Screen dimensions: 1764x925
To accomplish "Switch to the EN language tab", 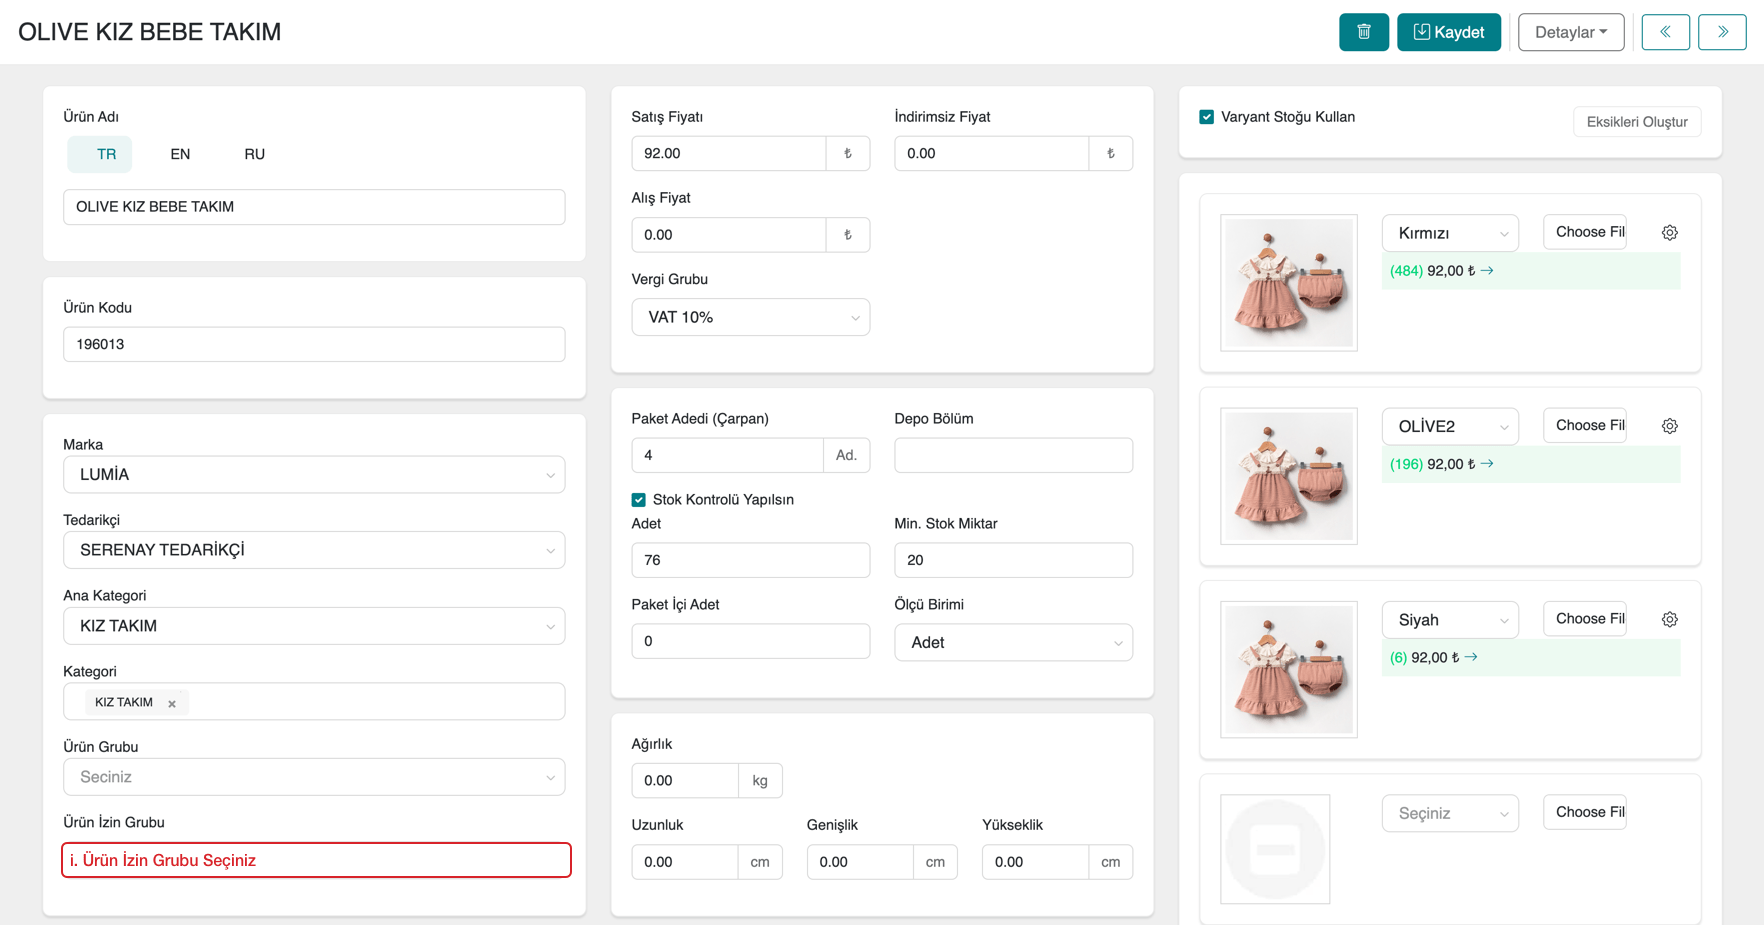I will pyautogui.click(x=180, y=154).
